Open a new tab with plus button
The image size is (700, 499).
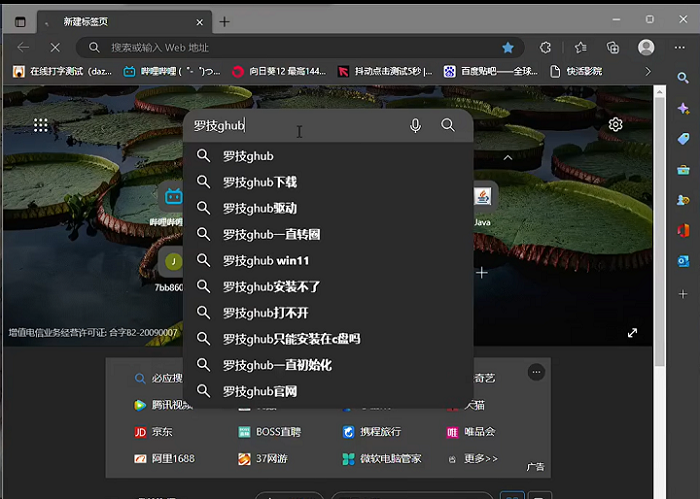pyautogui.click(x=225, y=21)
